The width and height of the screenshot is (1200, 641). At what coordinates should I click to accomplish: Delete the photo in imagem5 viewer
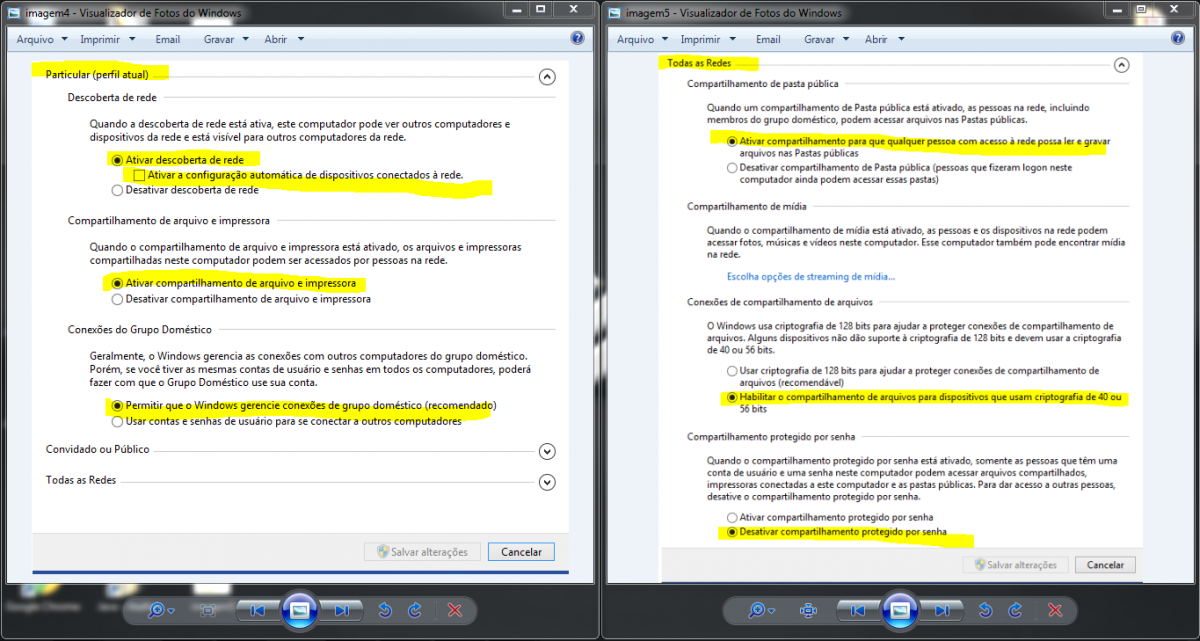1054,610
